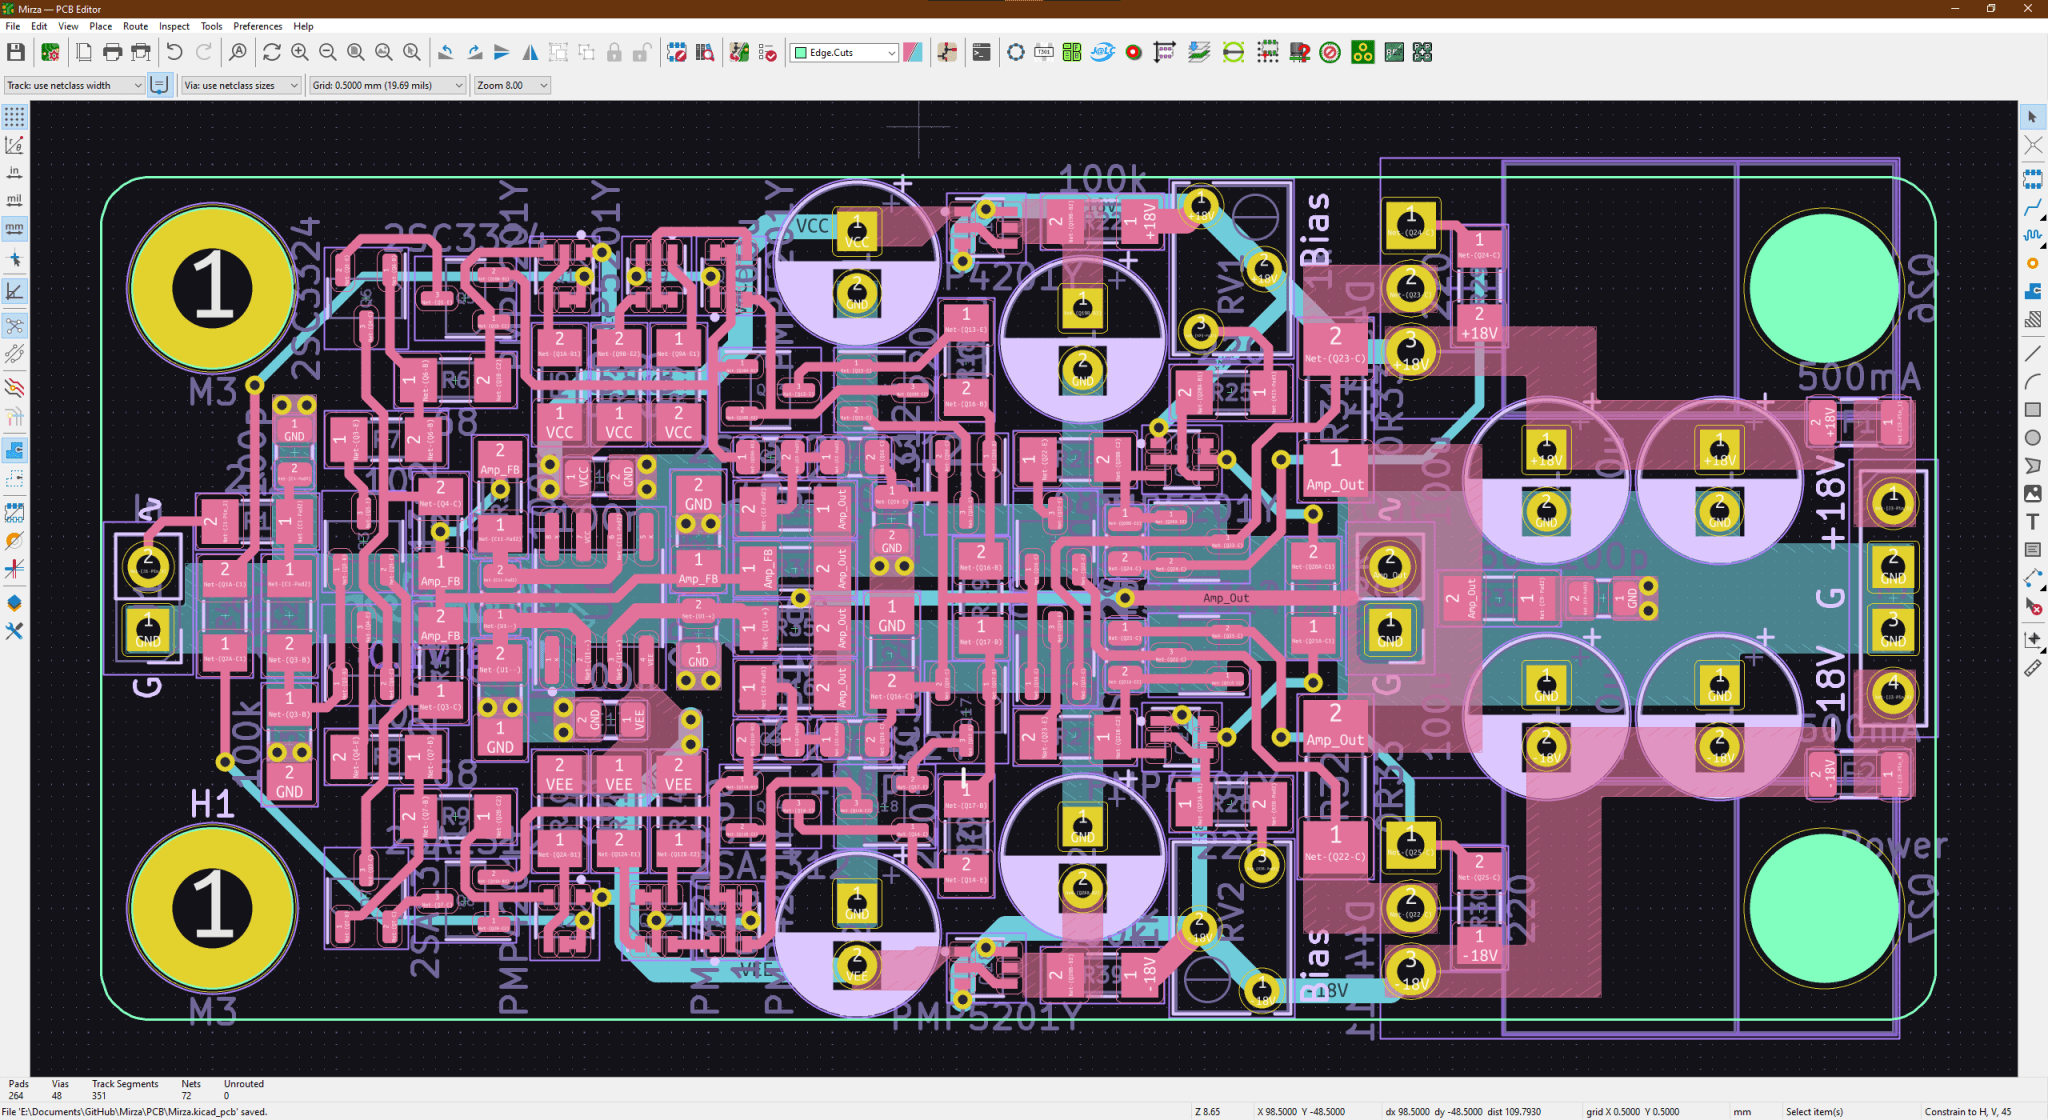
Task: Open the Place menu
Action: click(101, 26)
